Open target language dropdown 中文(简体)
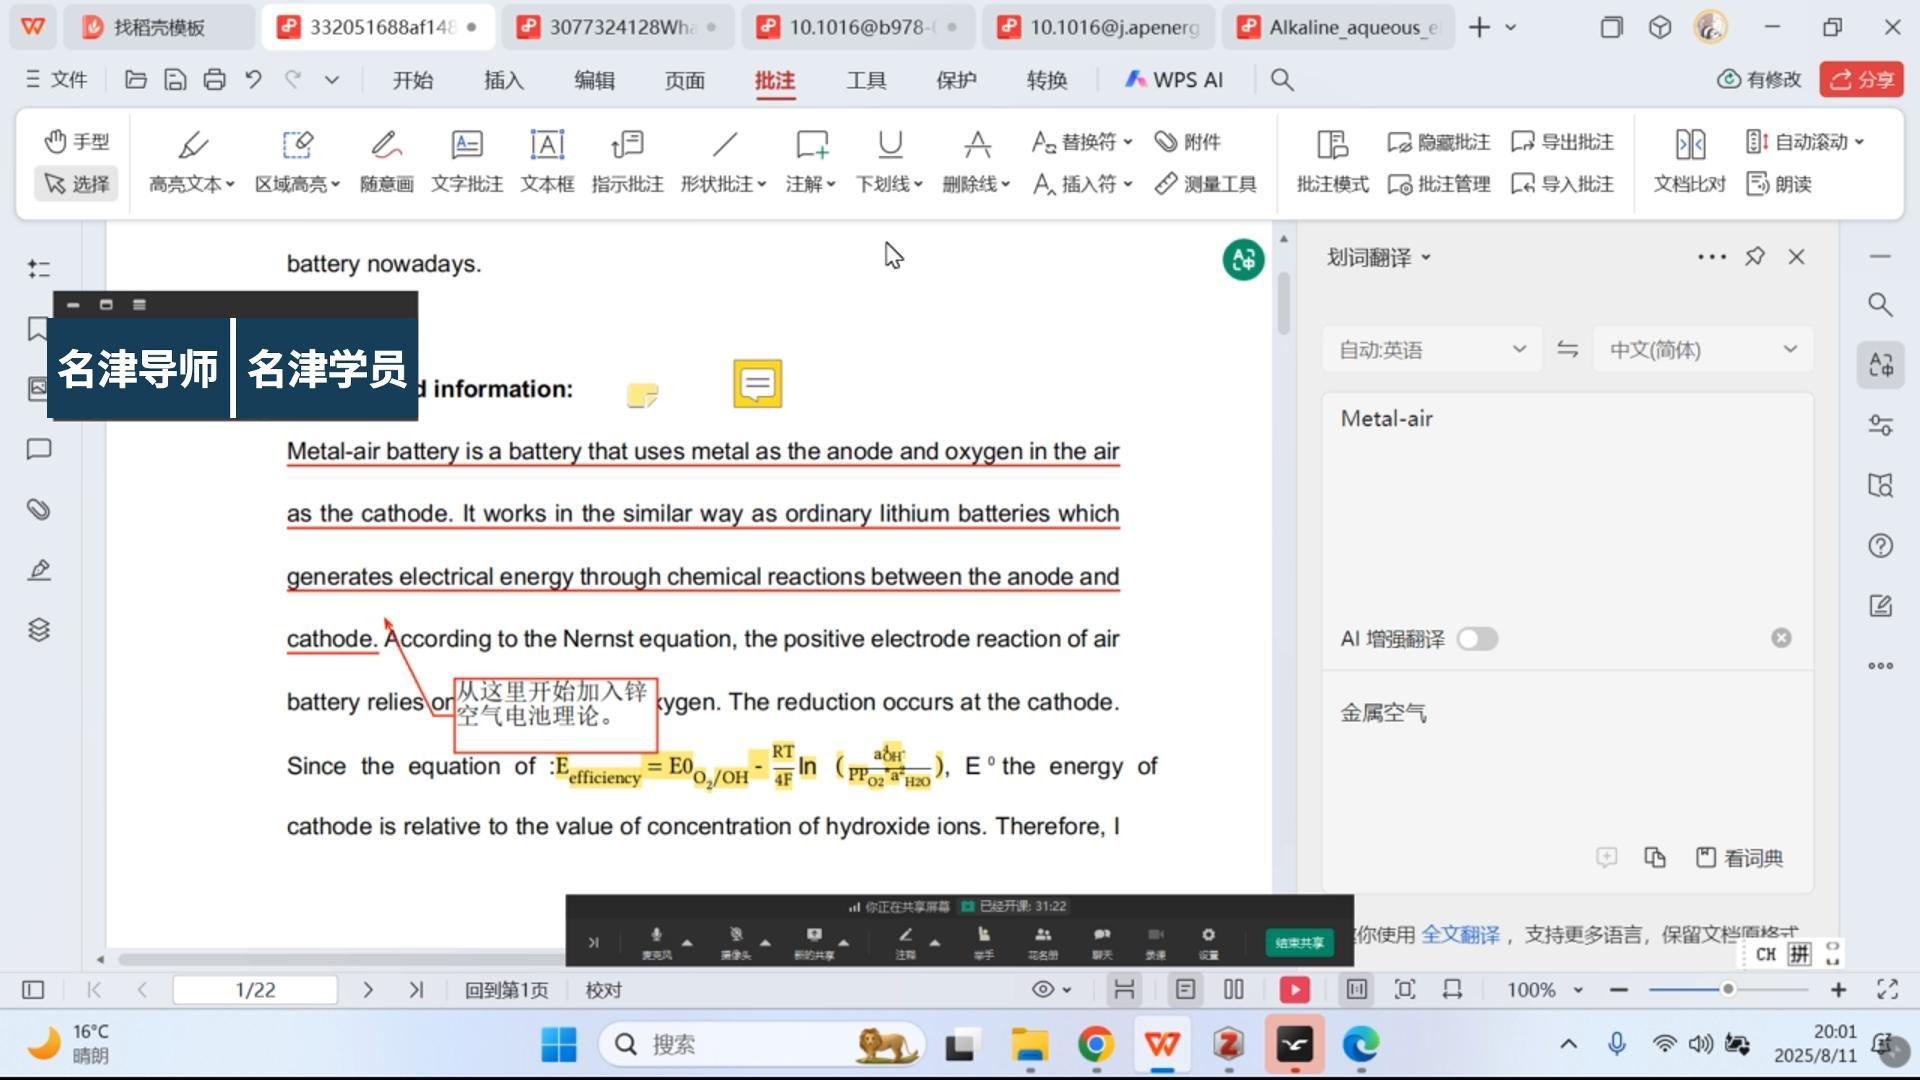1920x1080 pixels. [x=1702, y=350]
